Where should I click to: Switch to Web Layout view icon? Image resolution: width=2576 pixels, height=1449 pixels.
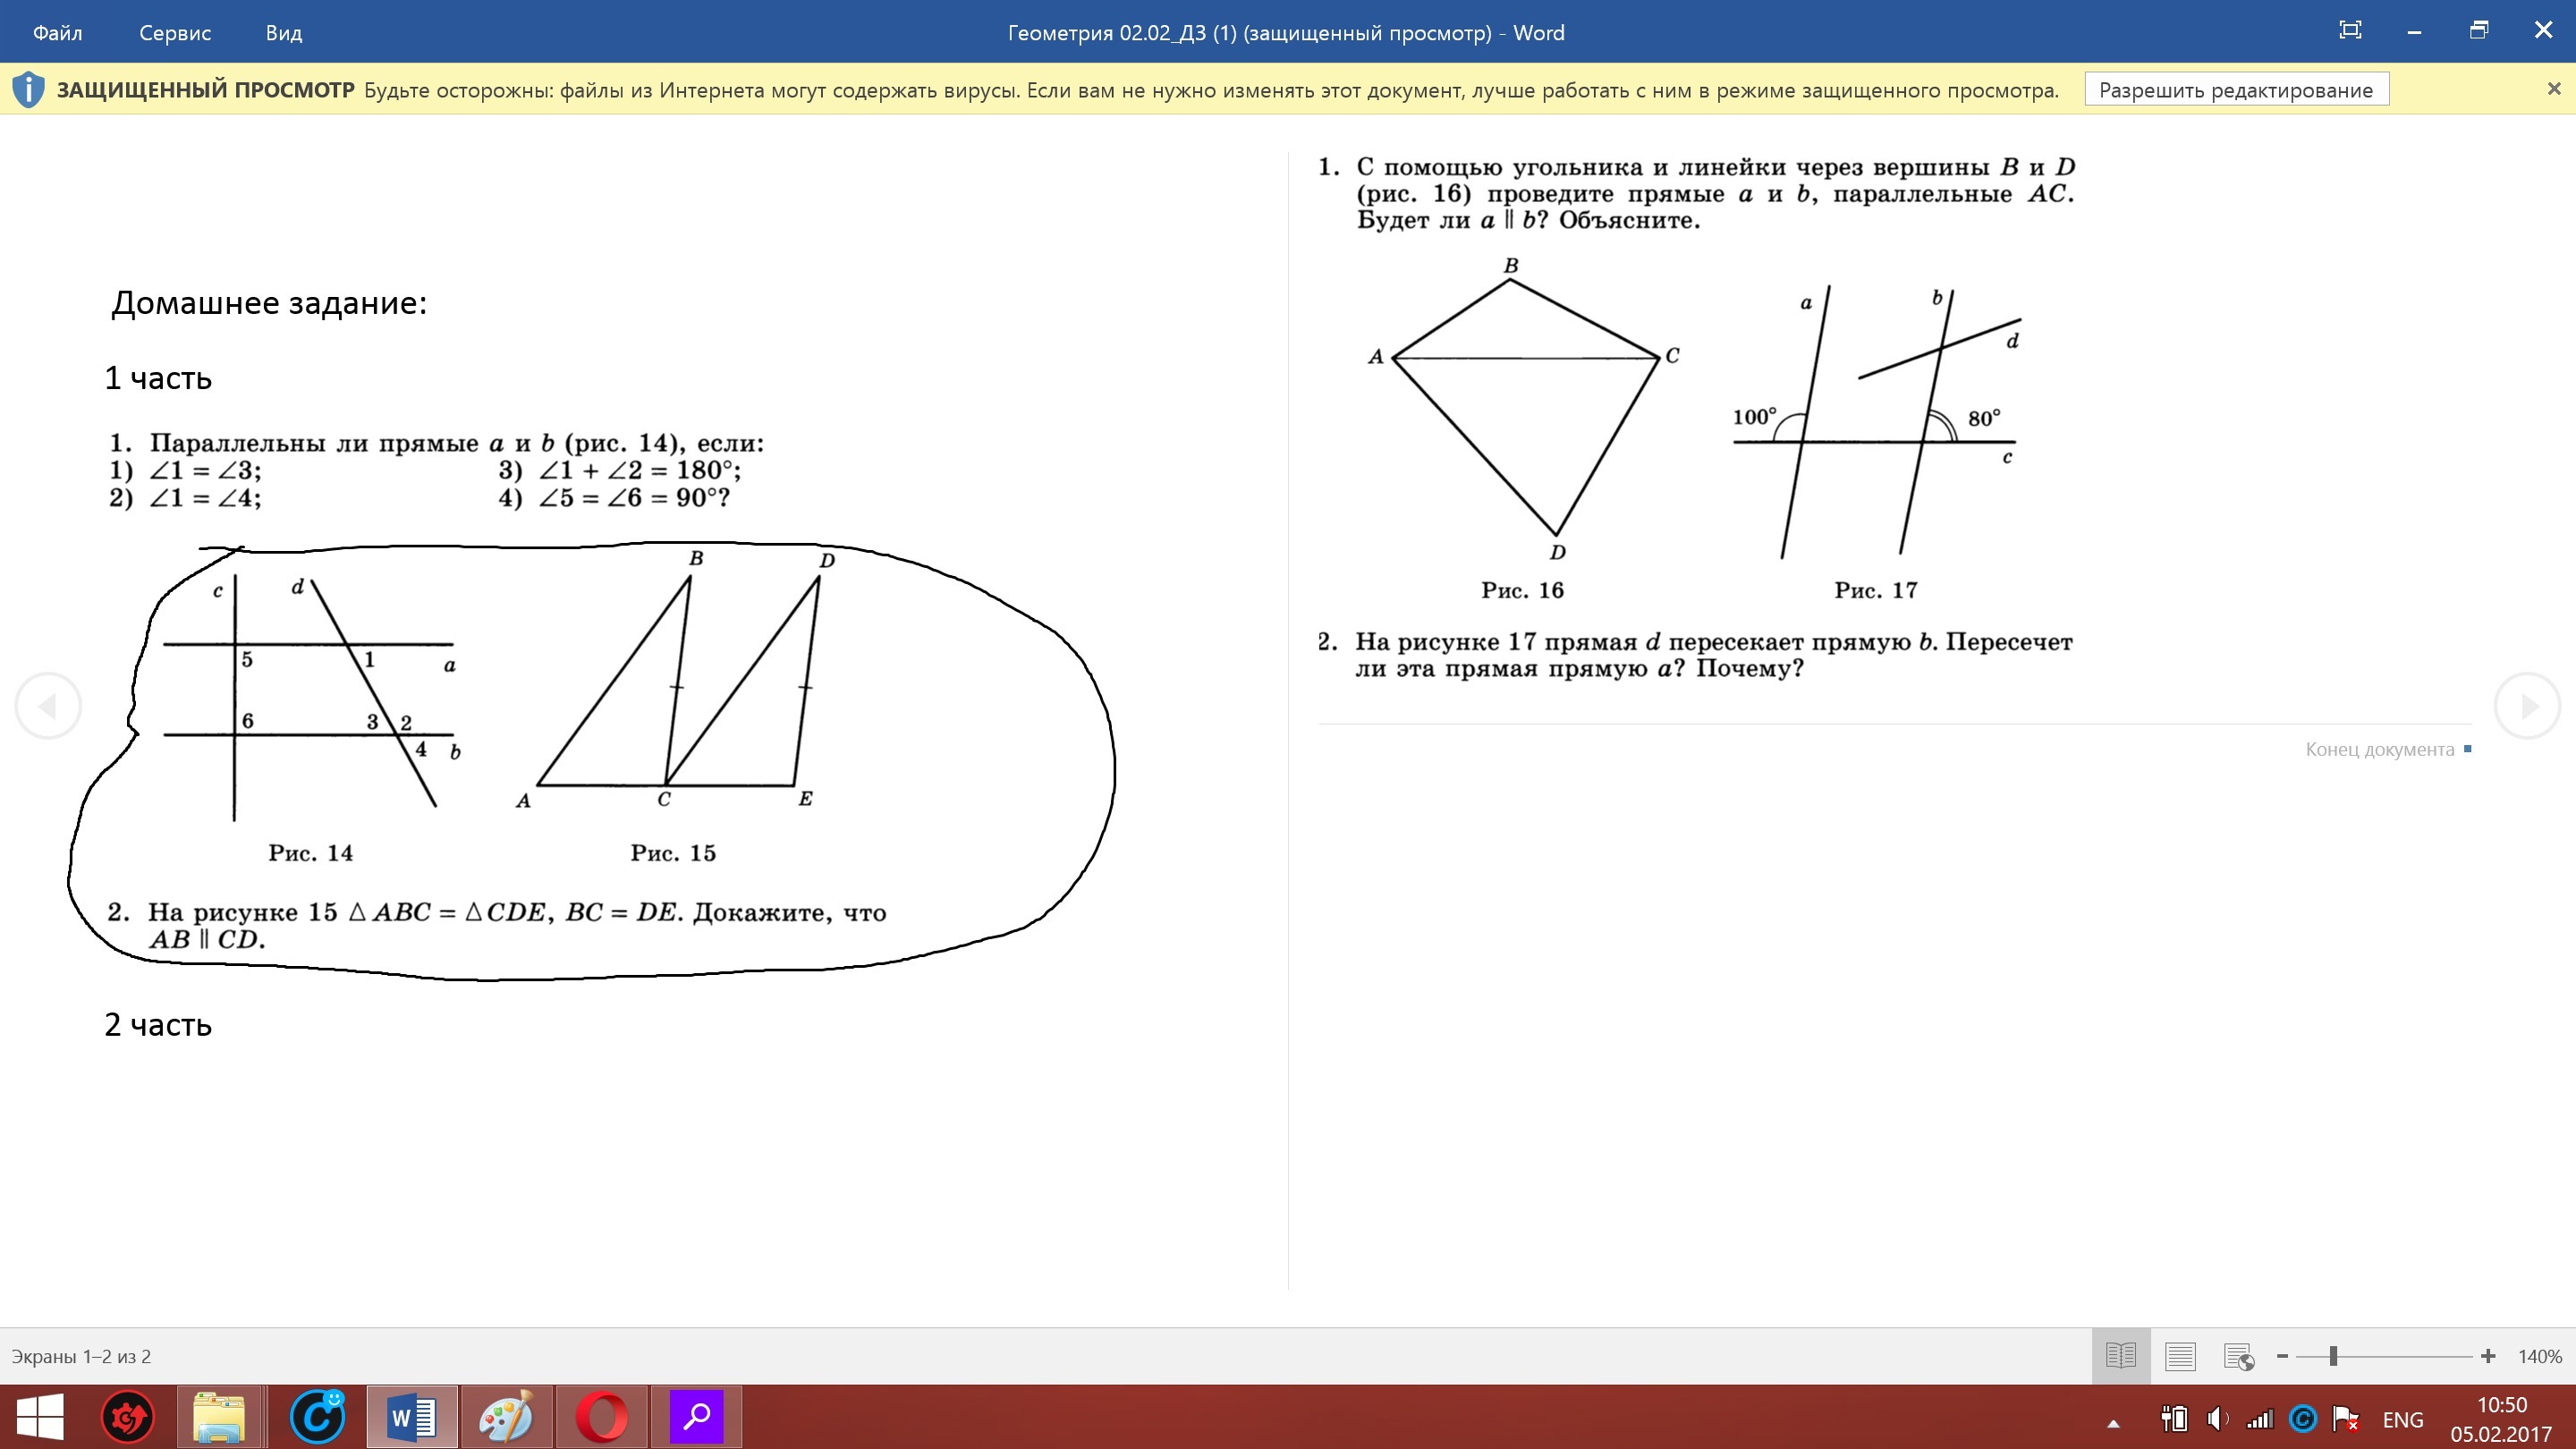(2238, 1356)
